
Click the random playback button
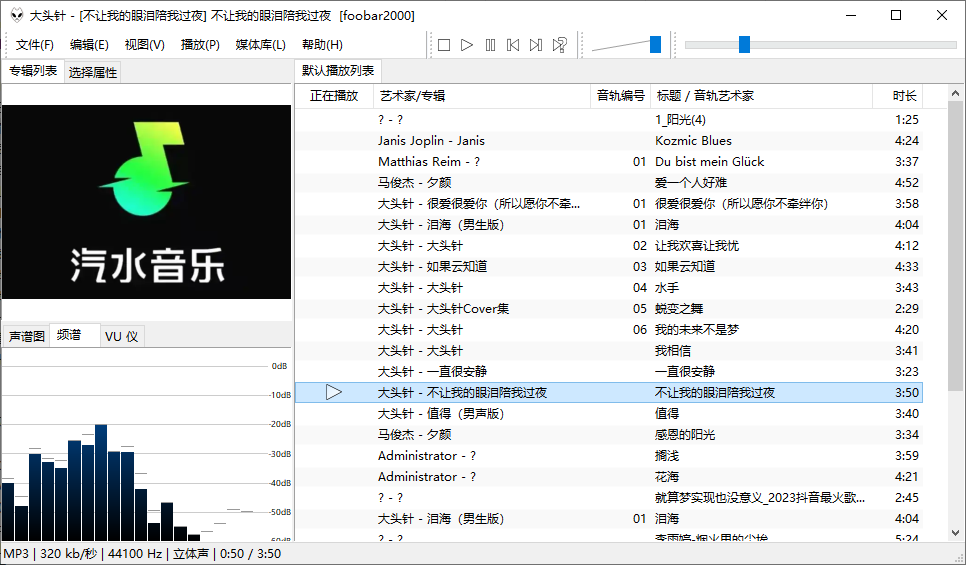pos(560,45)
